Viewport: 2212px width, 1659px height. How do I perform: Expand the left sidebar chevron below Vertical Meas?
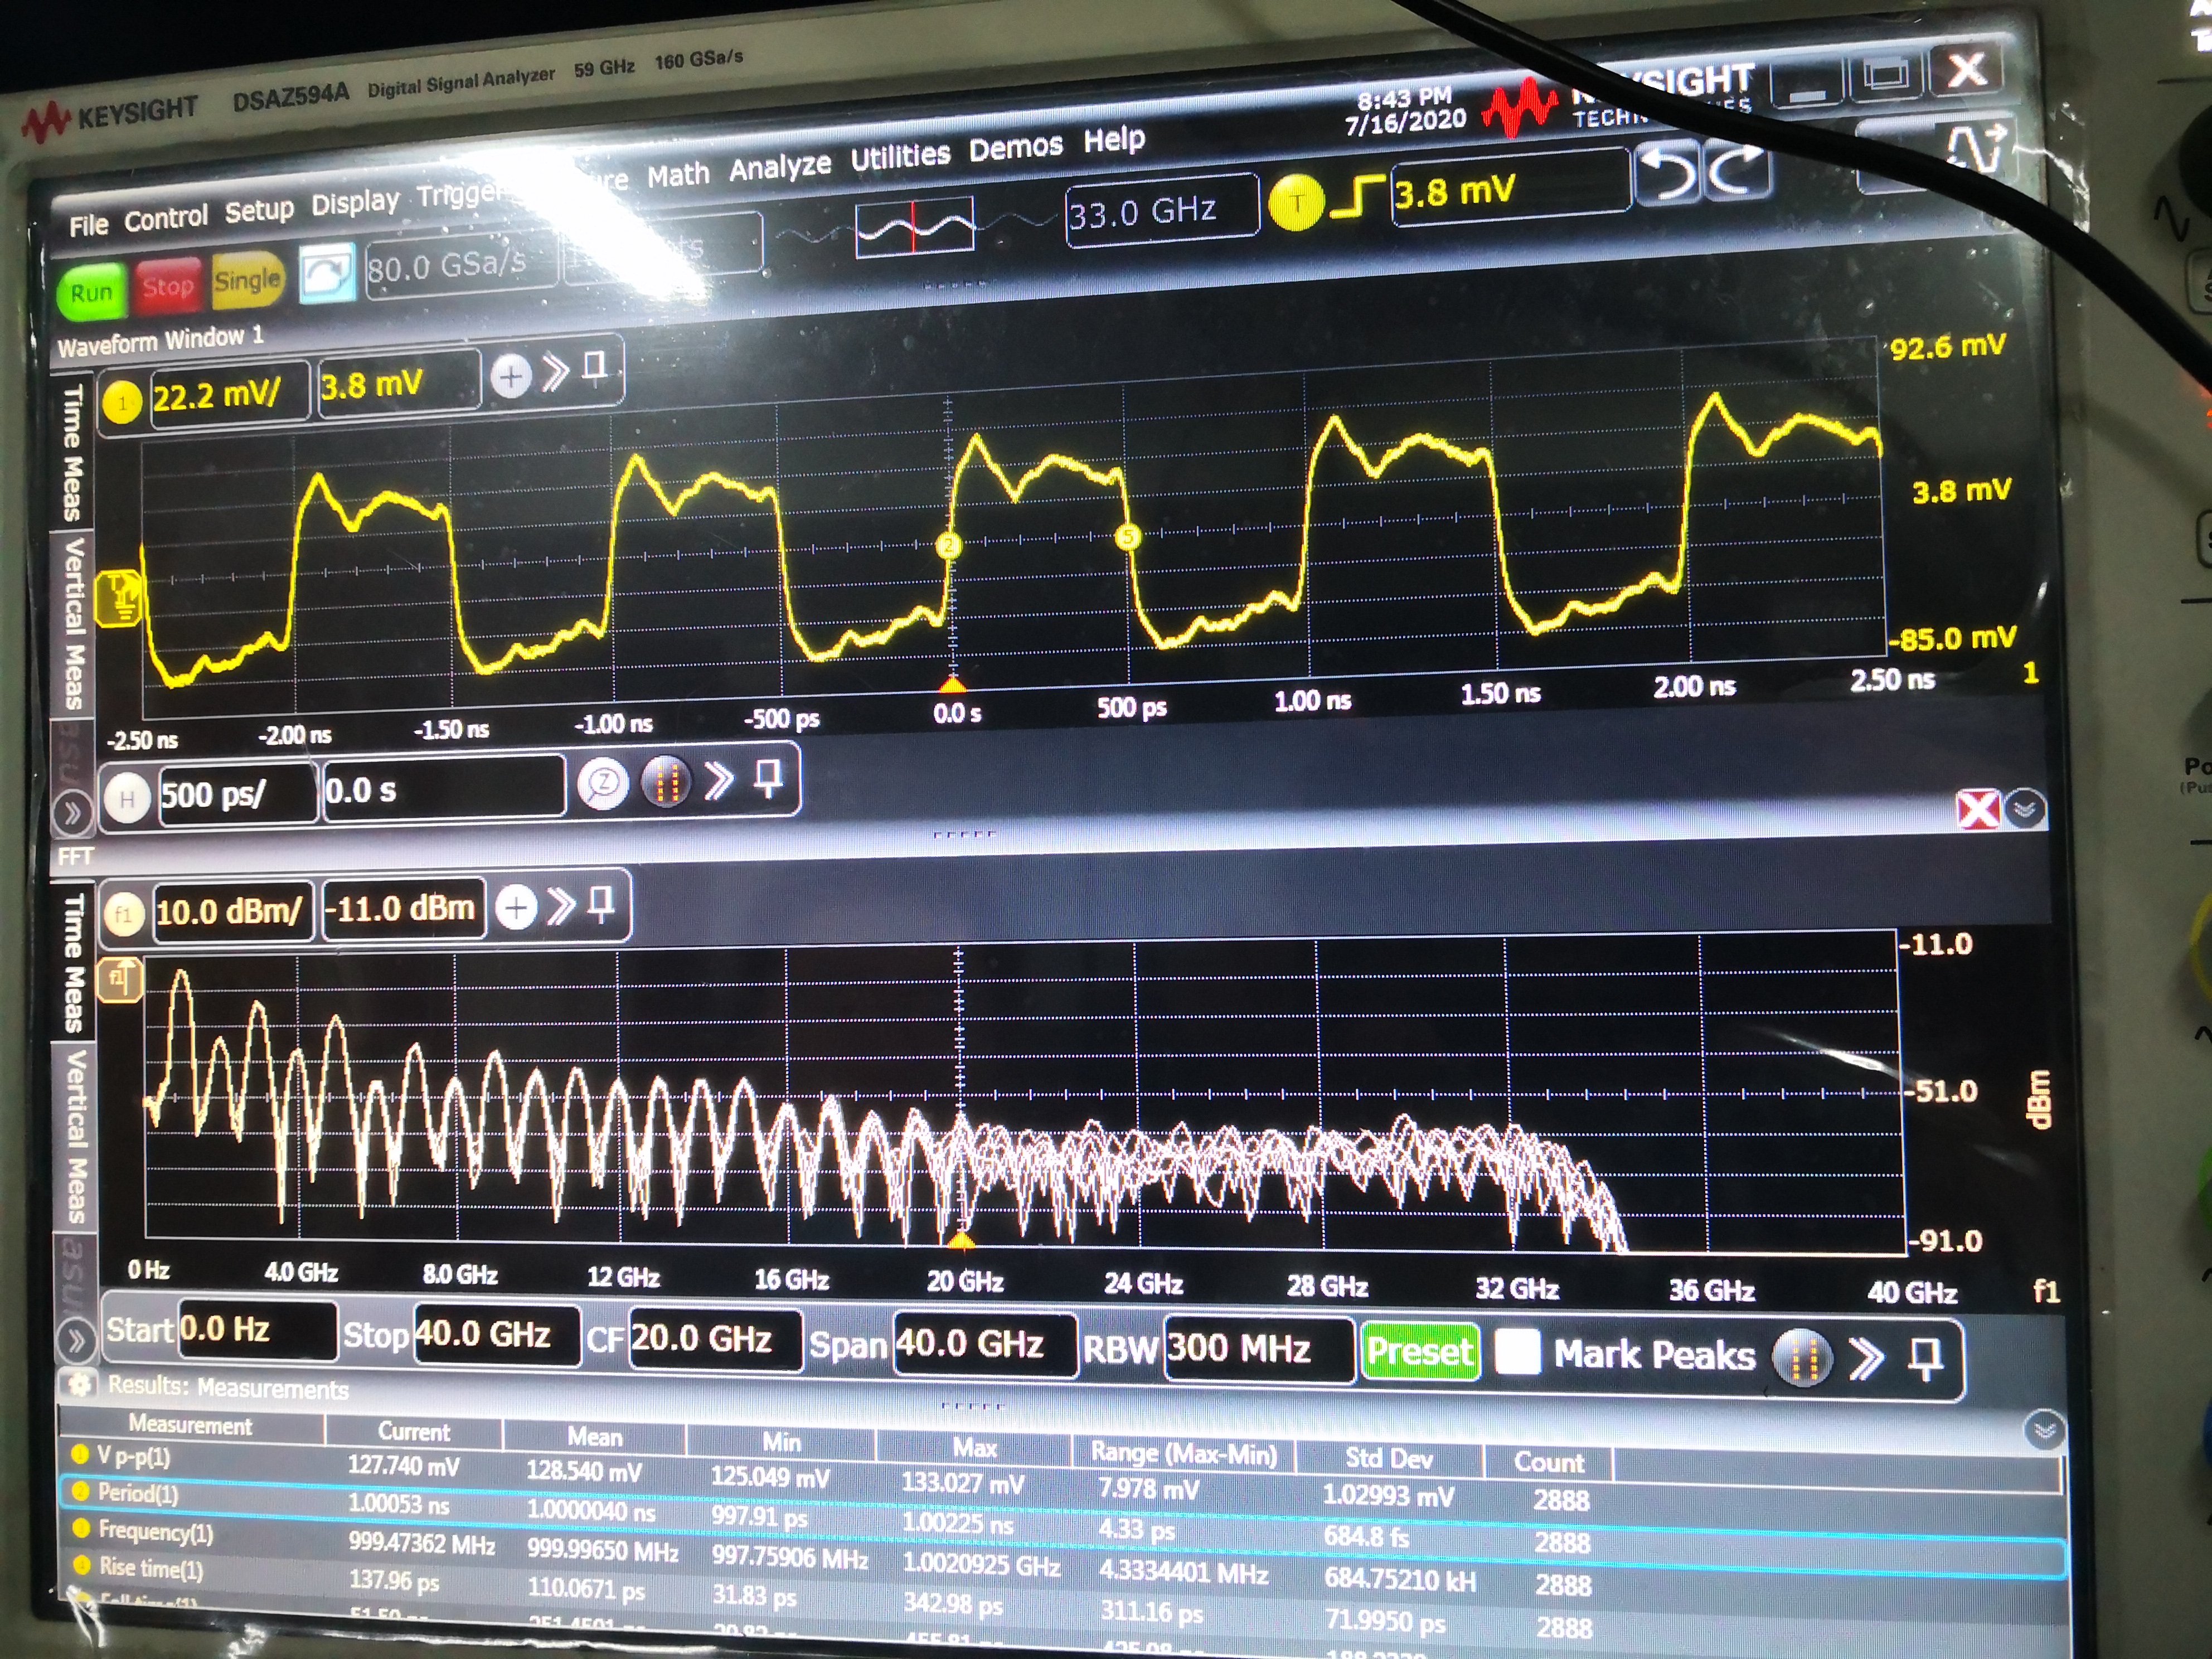pos(72,813)
